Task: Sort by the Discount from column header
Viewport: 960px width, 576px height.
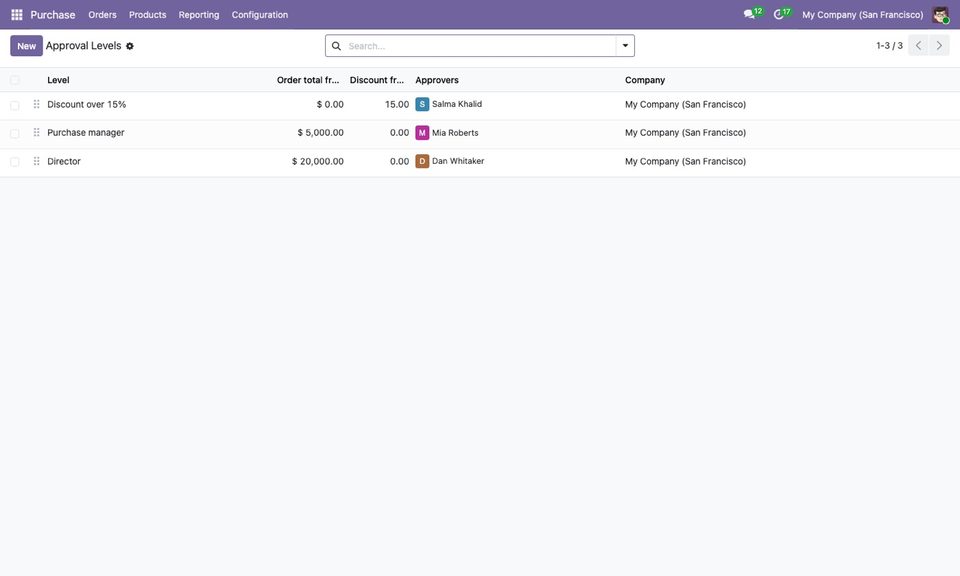Action: (x=377, y=80)
